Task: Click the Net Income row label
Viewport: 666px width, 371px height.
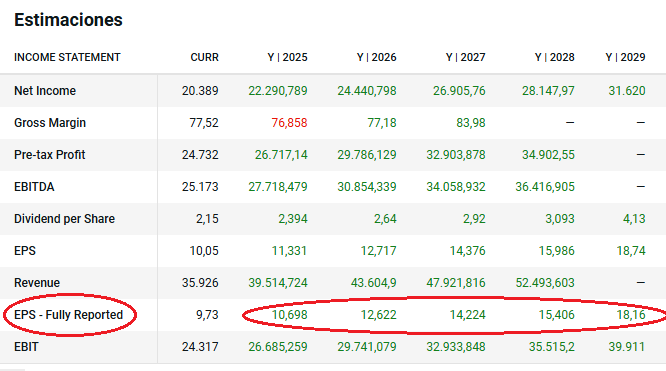Action: (x=45, y=91)
